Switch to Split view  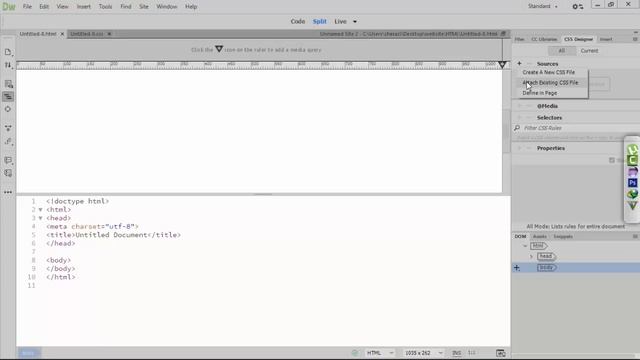point(320,22)
